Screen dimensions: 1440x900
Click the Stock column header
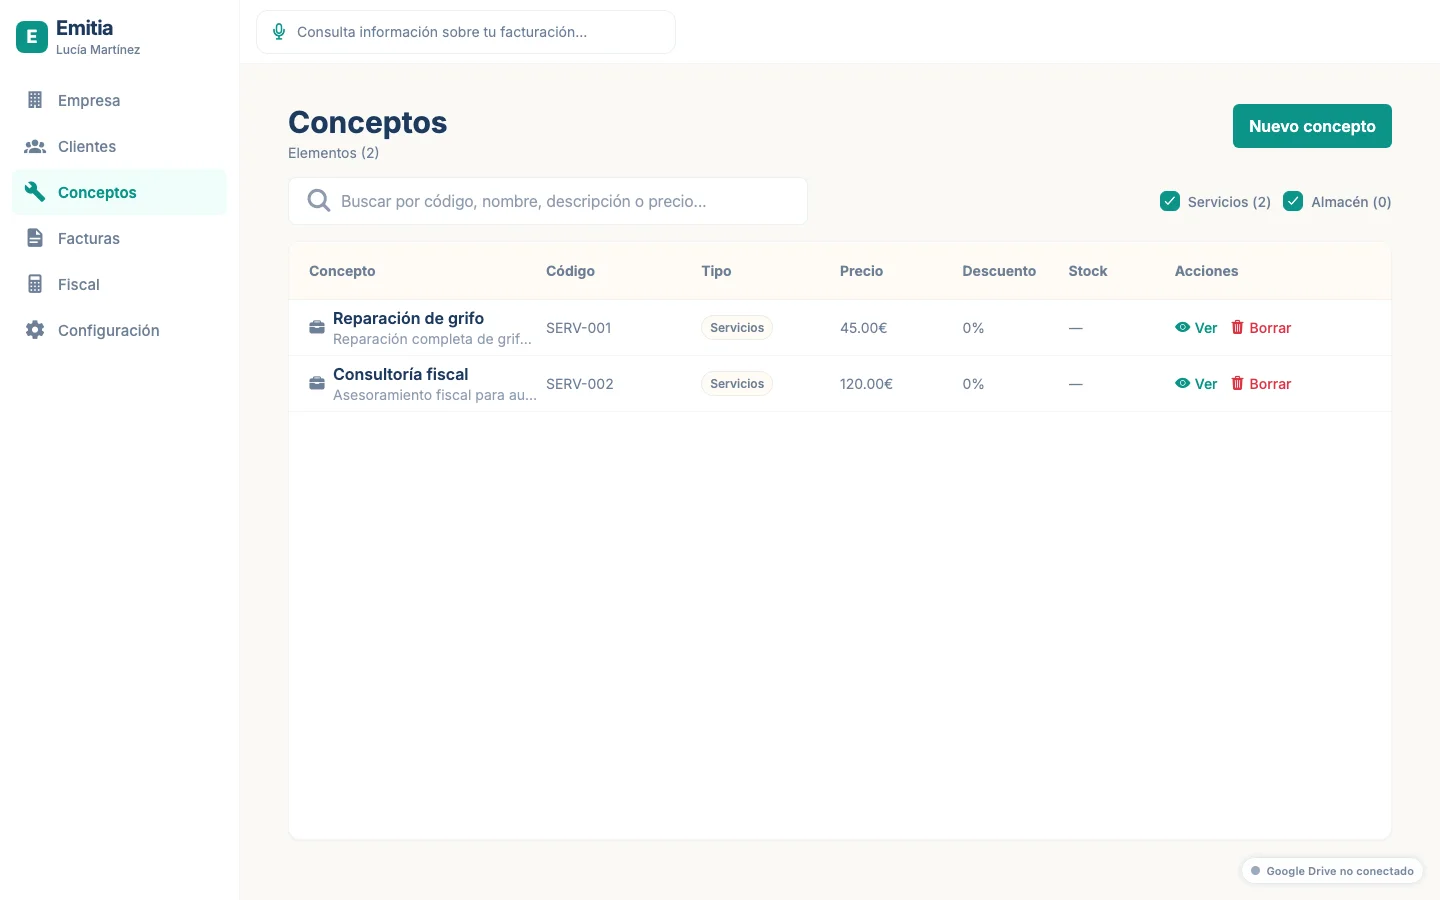[1088, 271]
